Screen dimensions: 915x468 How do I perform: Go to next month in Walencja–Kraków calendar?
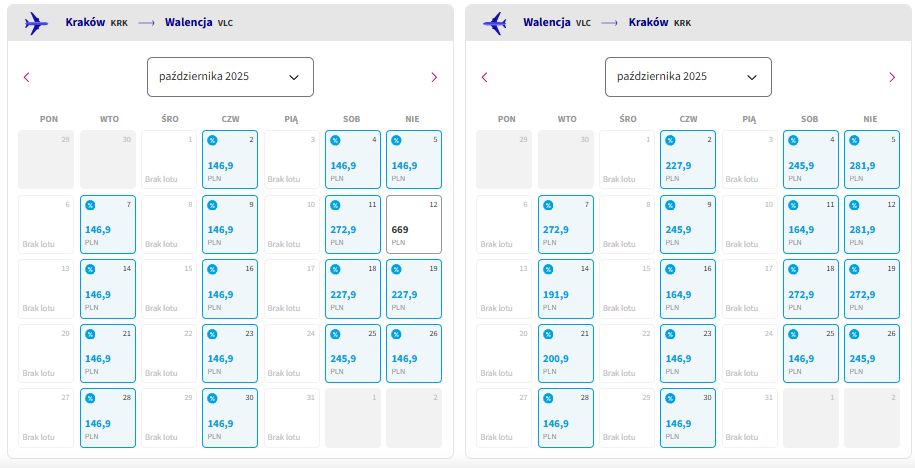(892, 77)
